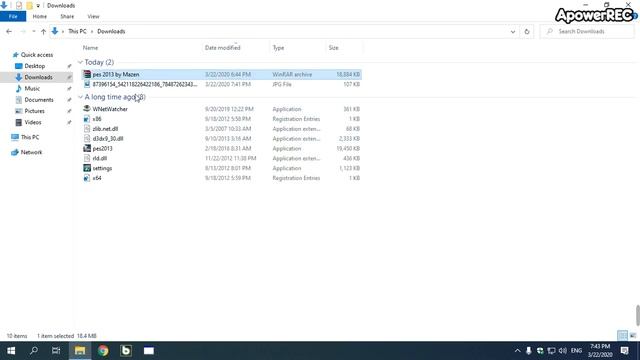Switch to details view layout

[622, 336]
